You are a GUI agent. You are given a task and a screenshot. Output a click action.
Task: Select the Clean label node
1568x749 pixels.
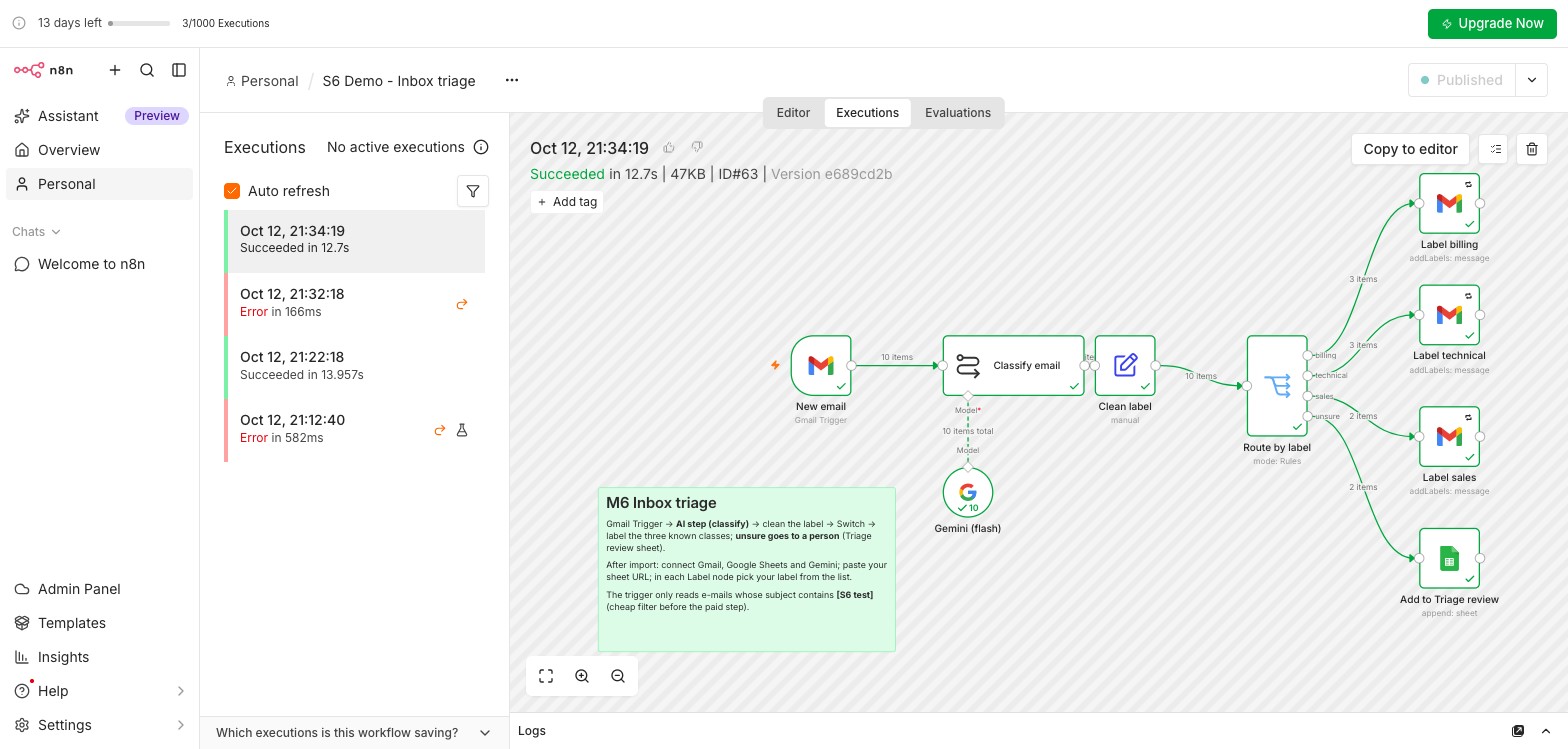click(x=1125, y=365)
